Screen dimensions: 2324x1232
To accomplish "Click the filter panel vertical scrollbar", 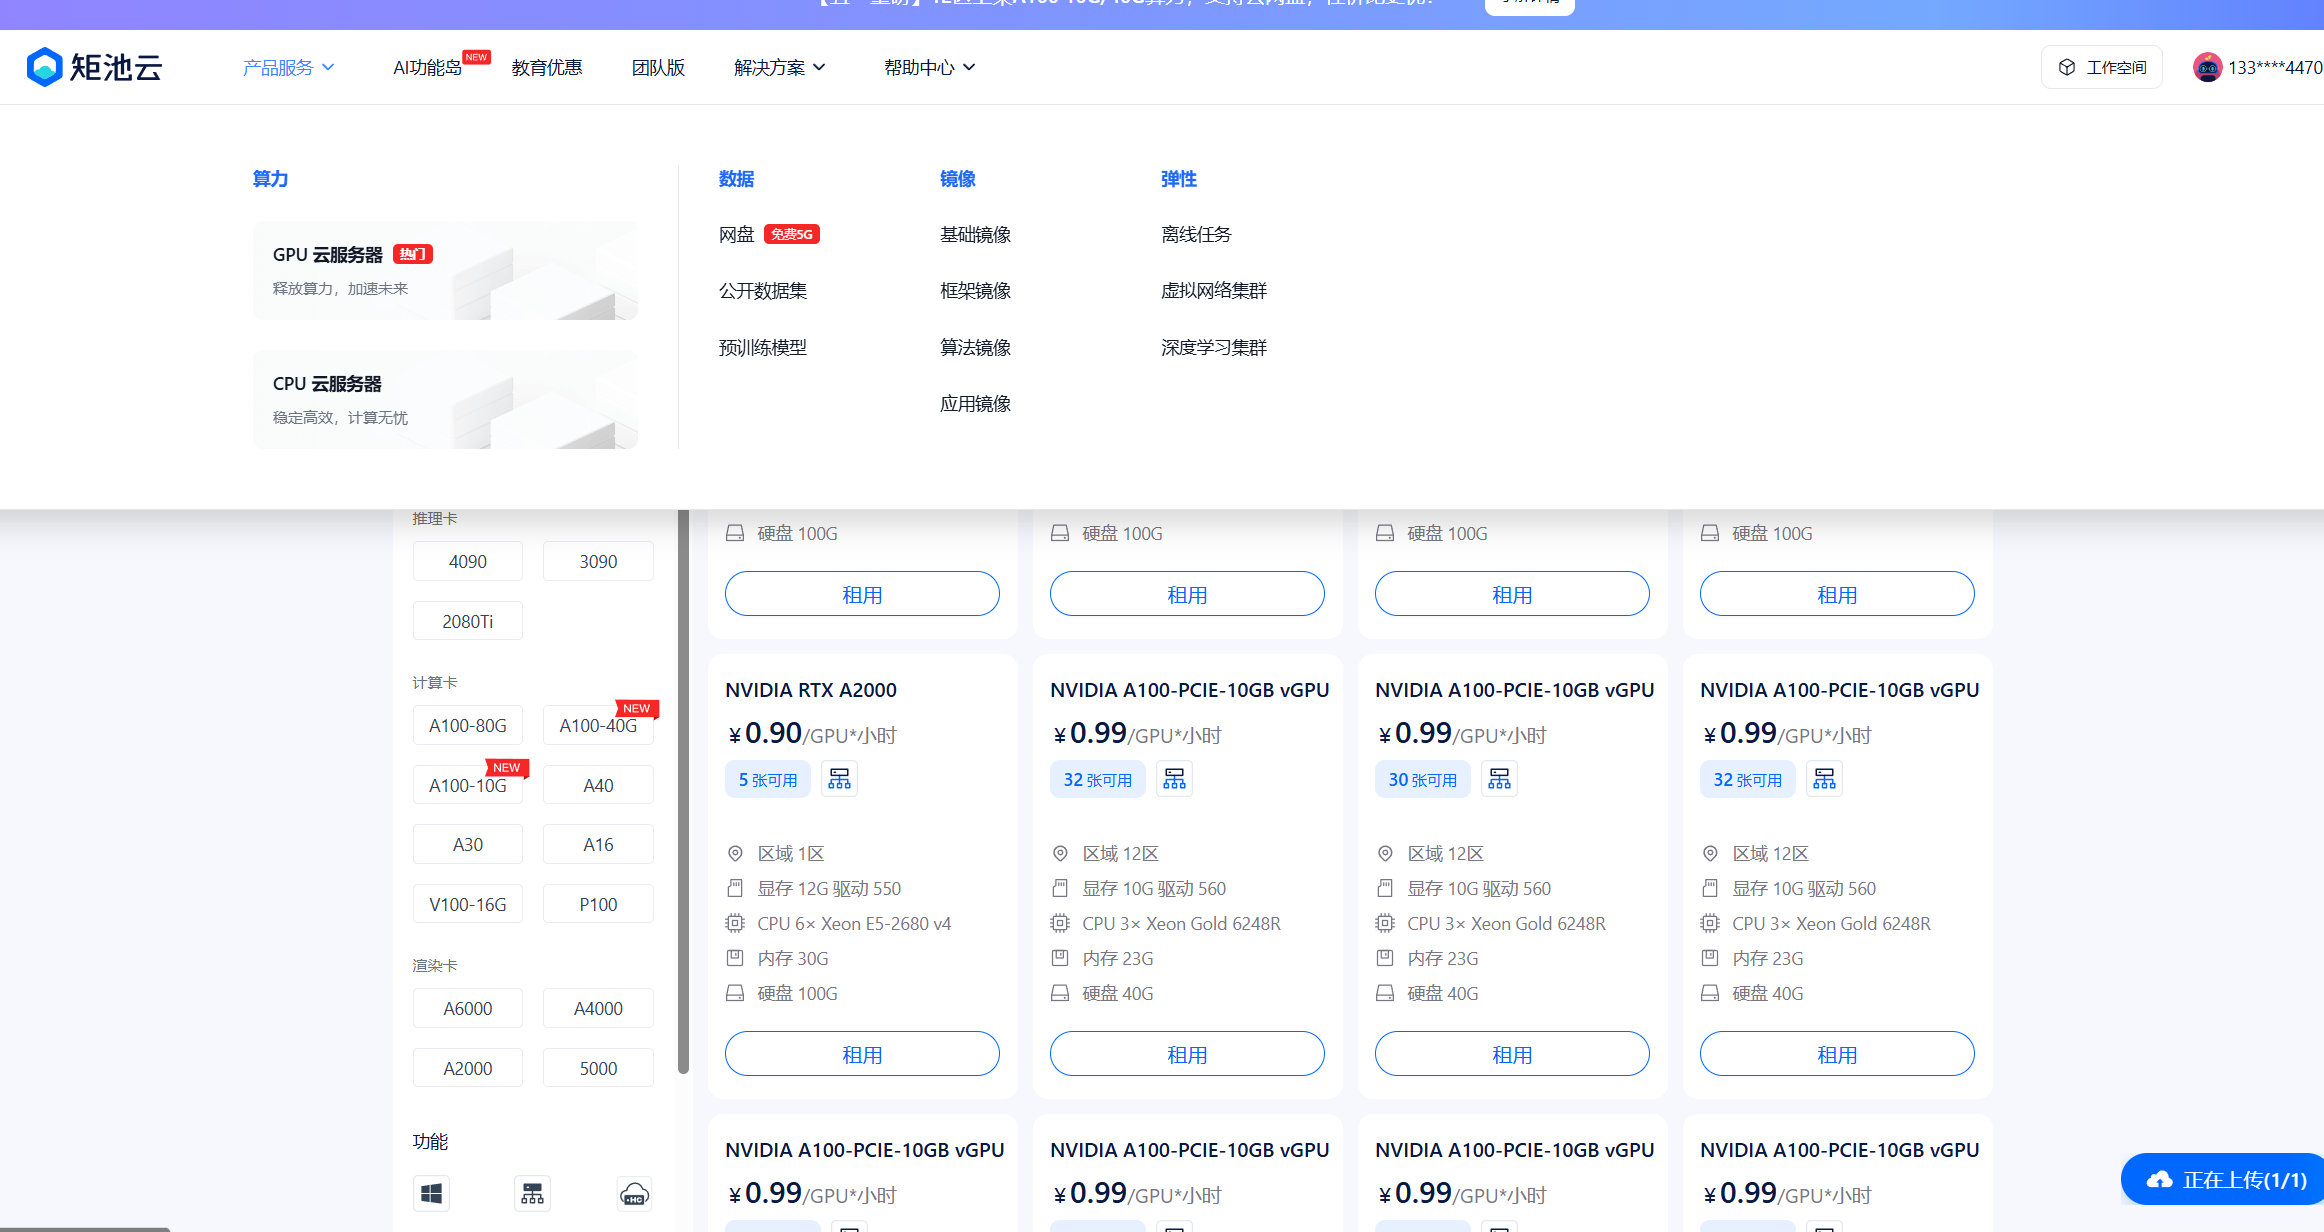I will [x=683, y=790].
